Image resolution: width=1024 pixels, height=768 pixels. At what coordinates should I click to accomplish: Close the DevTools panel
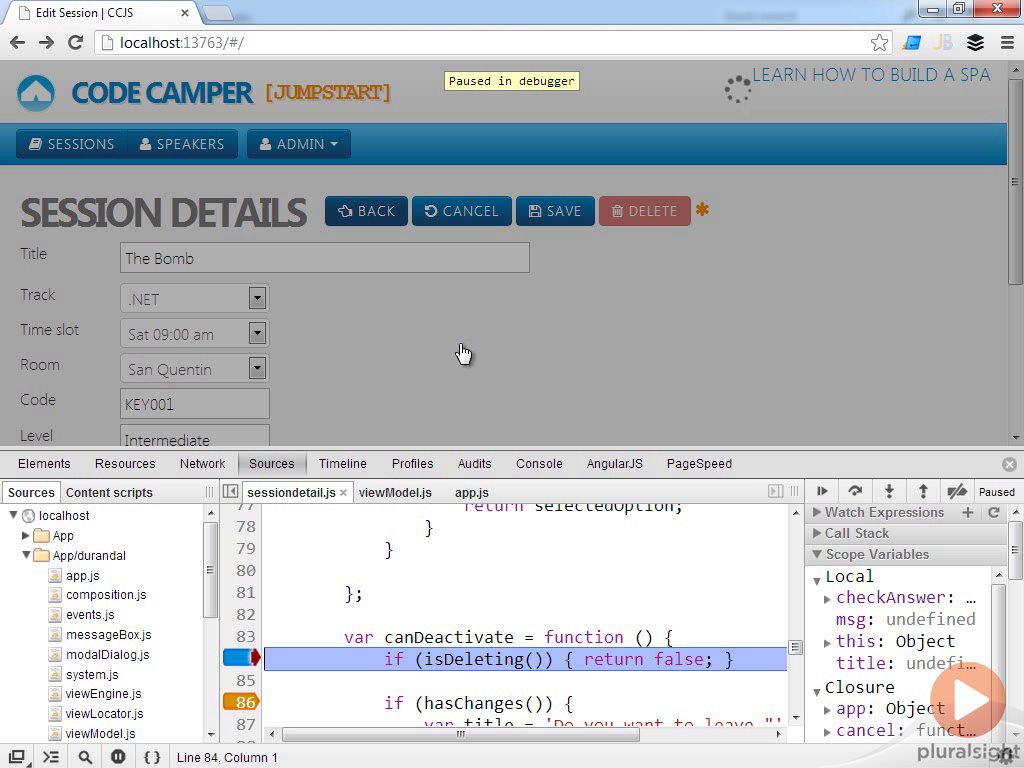pyautogui.click(x=1009, y=464)
